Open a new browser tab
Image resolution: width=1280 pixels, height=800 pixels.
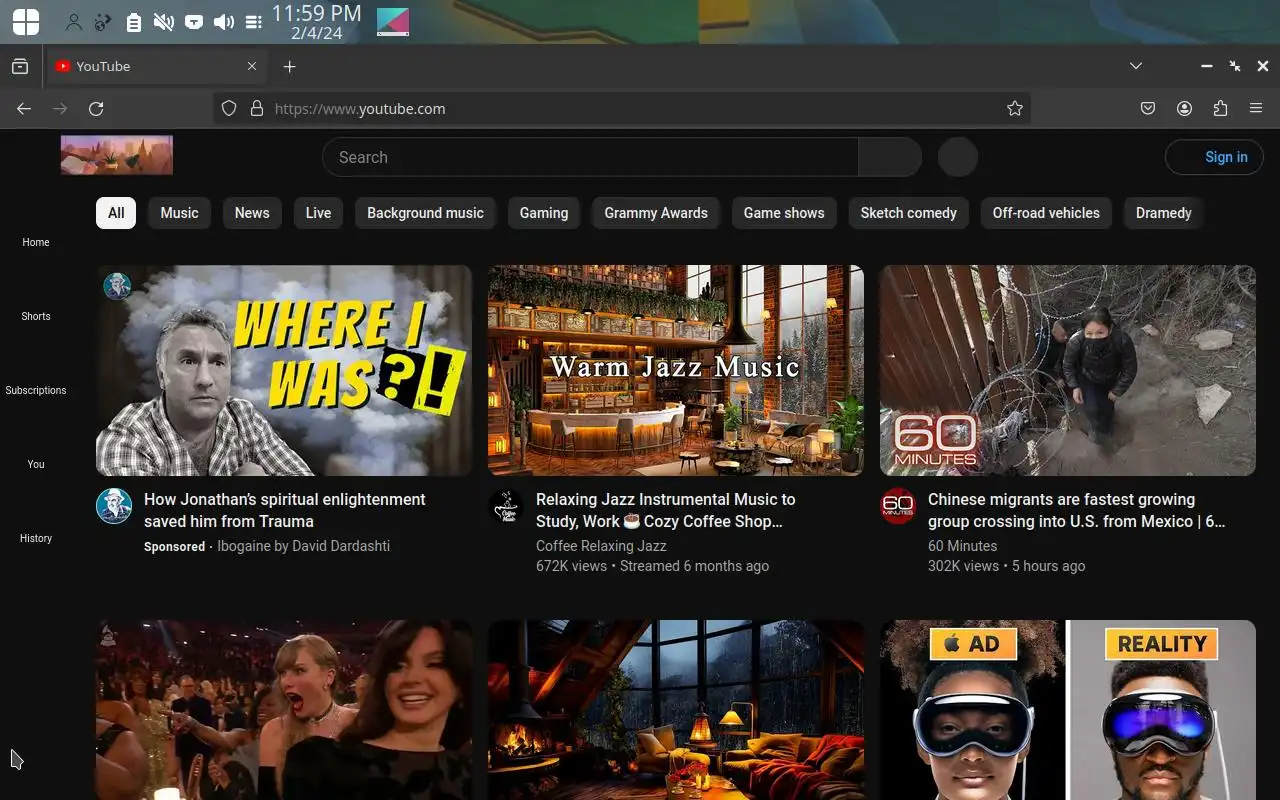(x=289, y=66)
